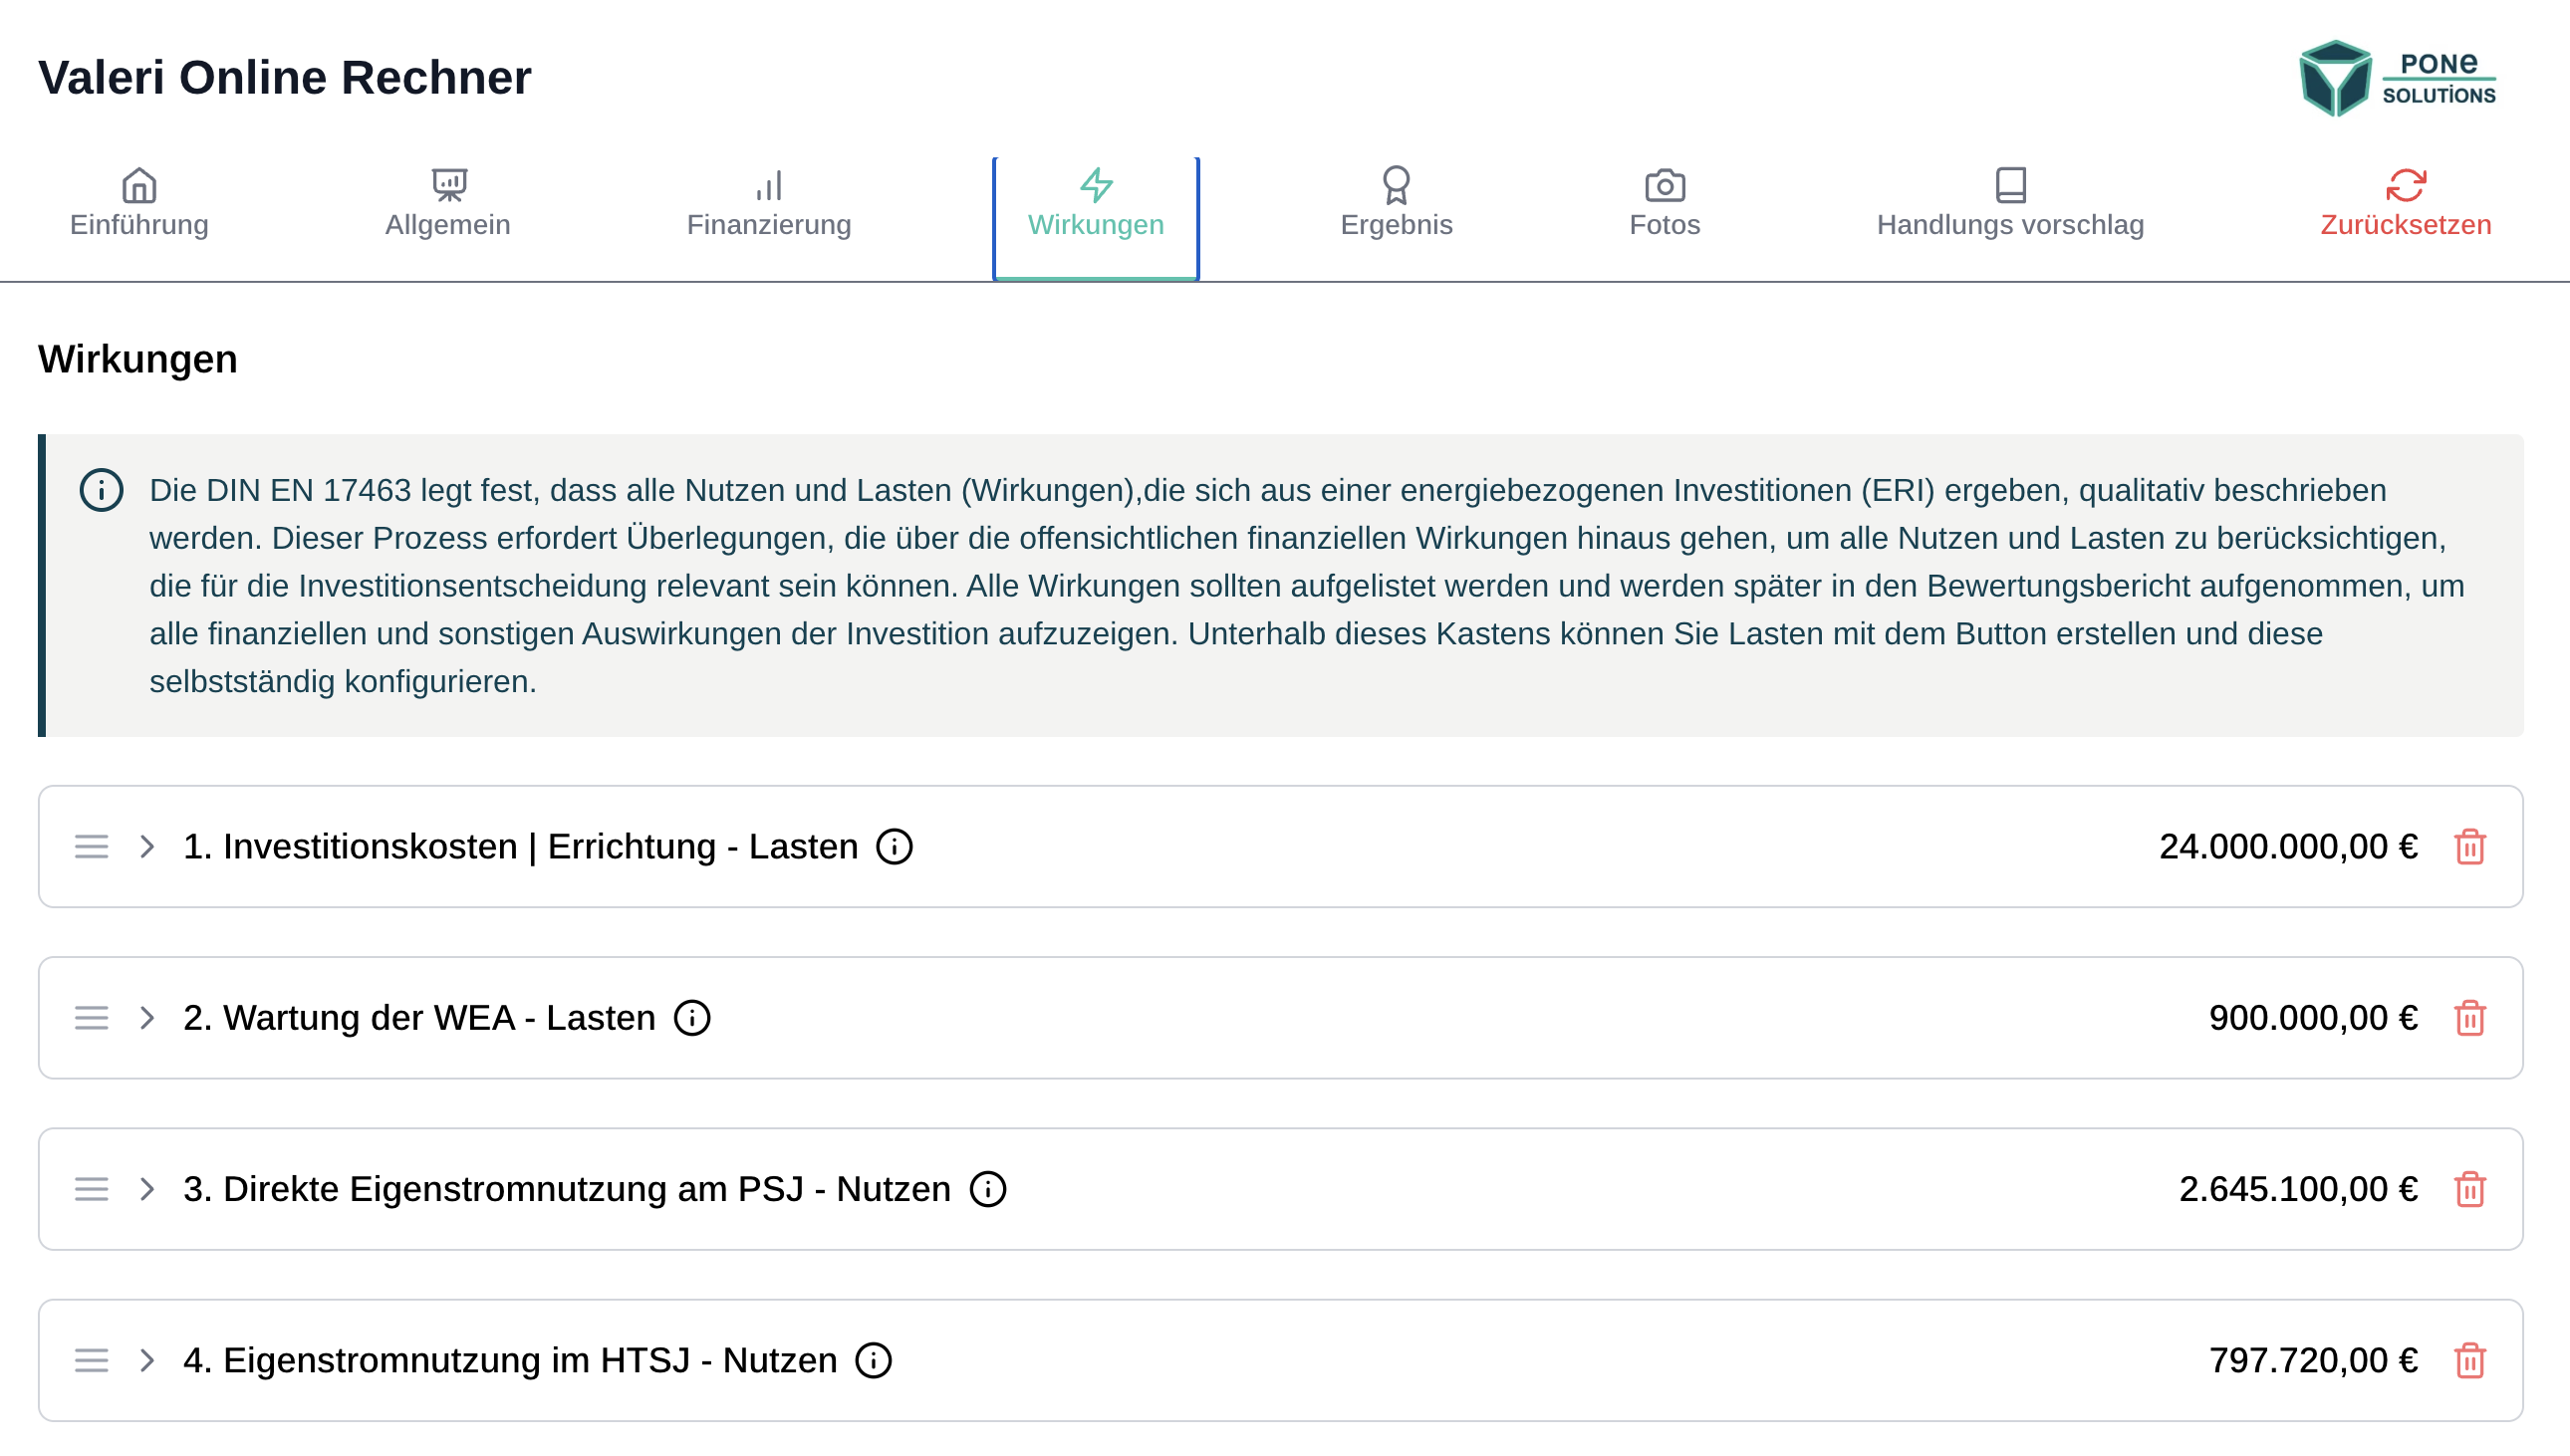Click the title 1. Investitionskosten | Errichtung - Lasten
Viewport: 2570px width, 1456px height.
point(520,846)
